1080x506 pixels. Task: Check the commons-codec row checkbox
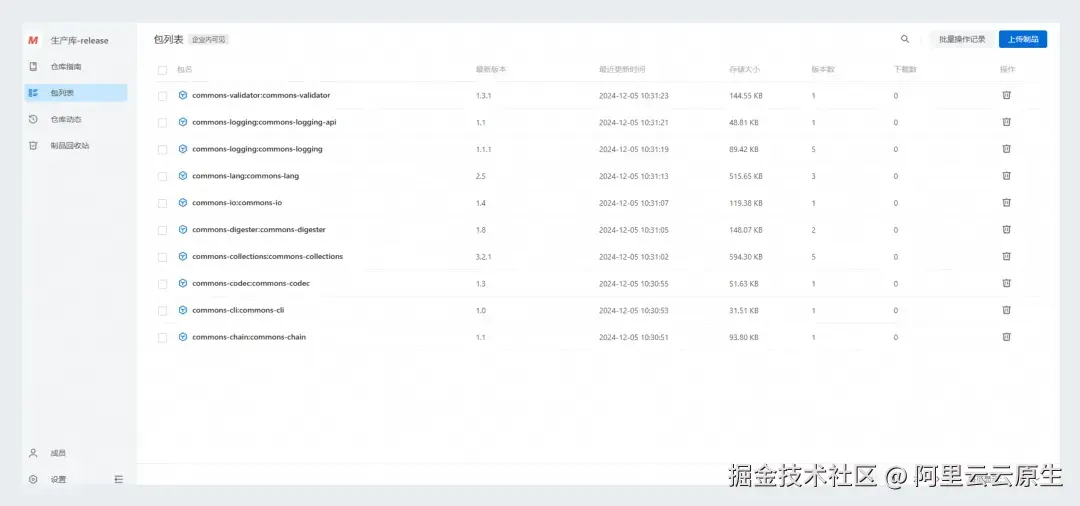coord(163,284)
